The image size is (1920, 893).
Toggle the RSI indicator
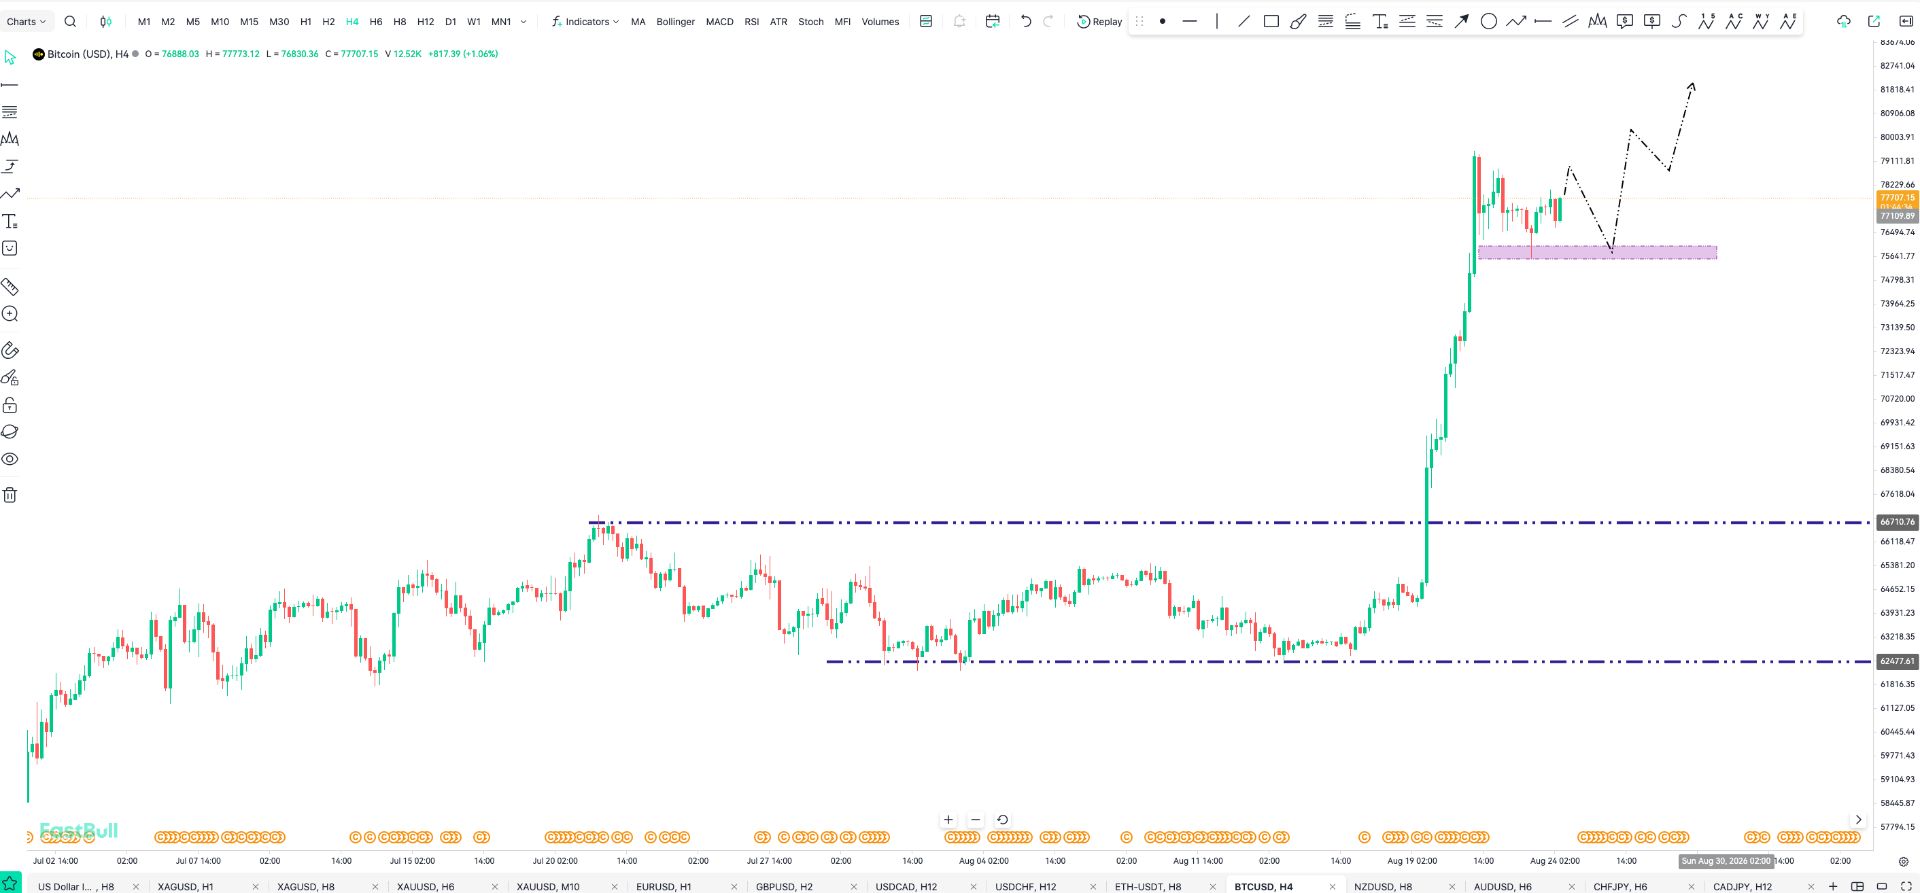752,21
